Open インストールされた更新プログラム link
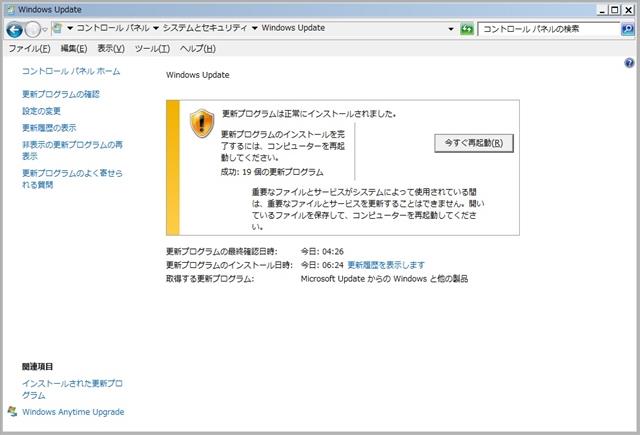Image resolution: width=640 pixels, height=435 pixels. point(72,389)
